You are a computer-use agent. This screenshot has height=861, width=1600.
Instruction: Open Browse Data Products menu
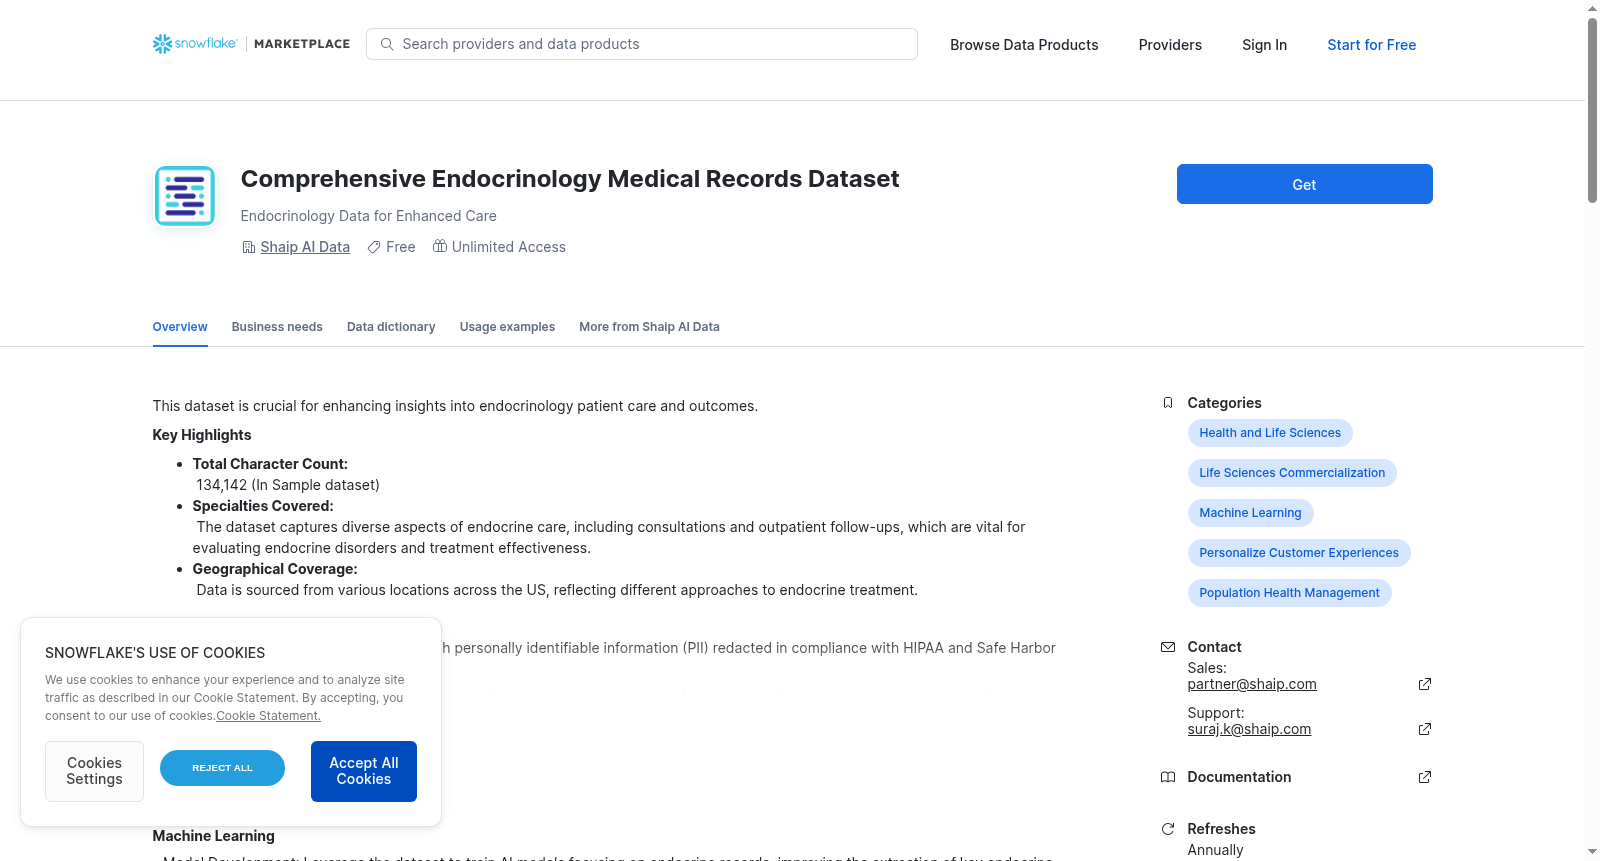click(1024, 45)
